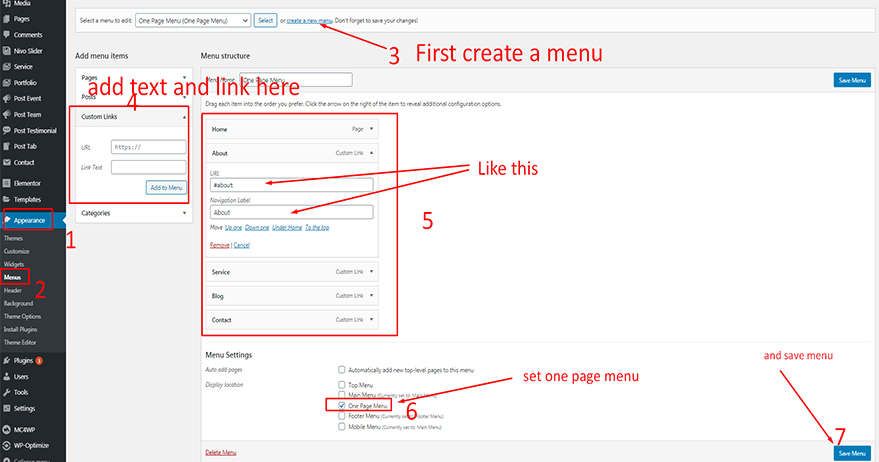
Task: Go to Theme Options under Appearance
Action: click(x=20, y=316)
